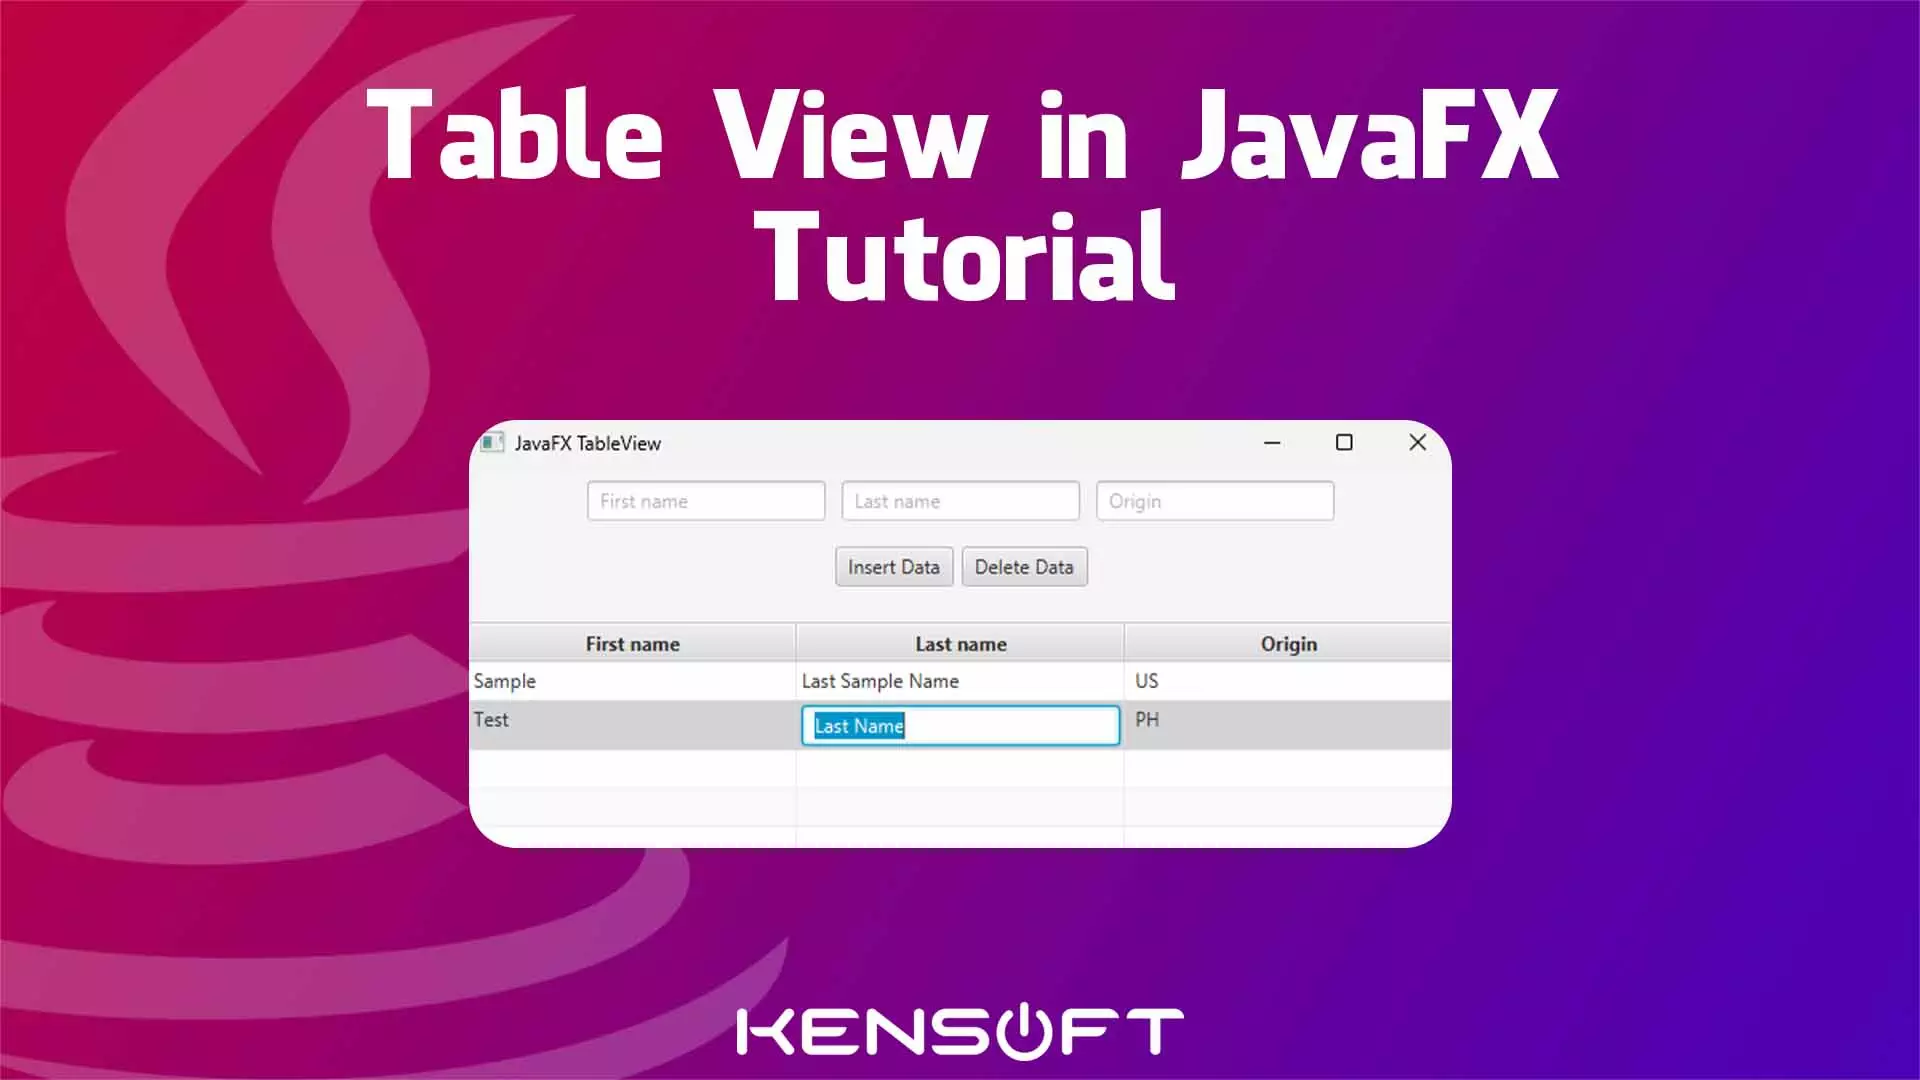Edit the Last Name cell in Test row
Viewport: 1920px width, 1080px height.
959,725
